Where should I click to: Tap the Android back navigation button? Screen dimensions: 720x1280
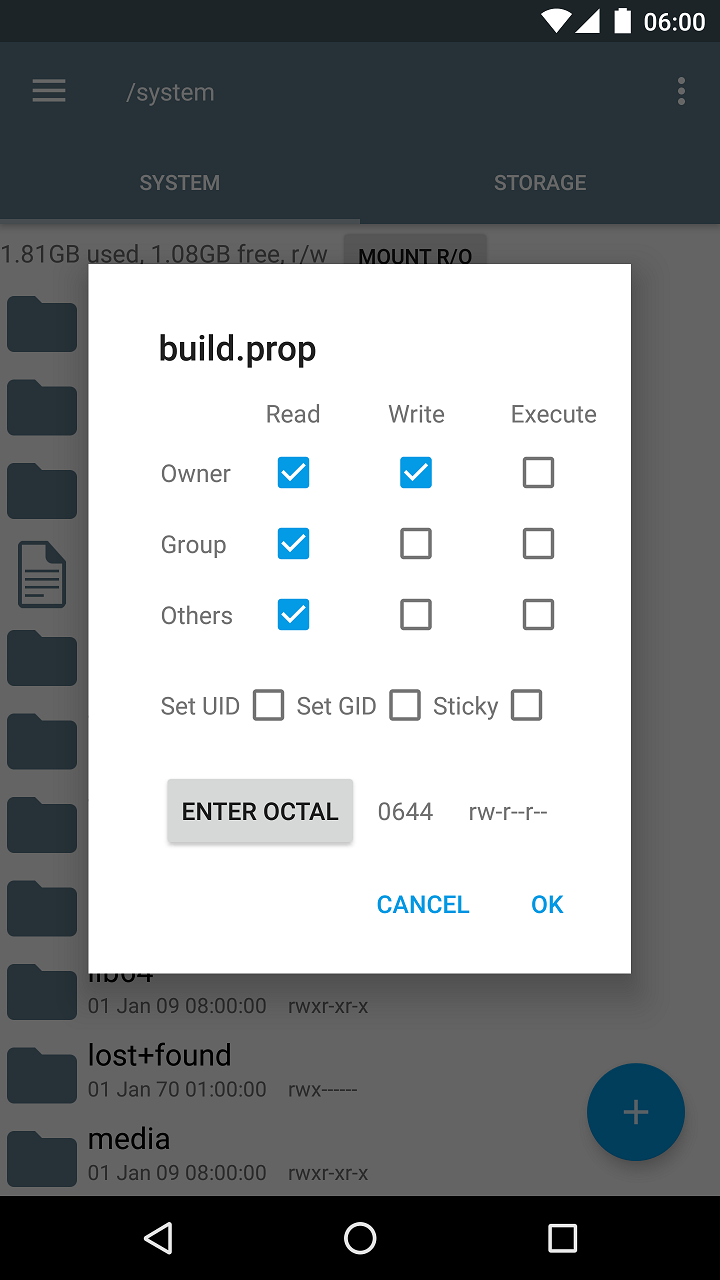(157, 1238)
